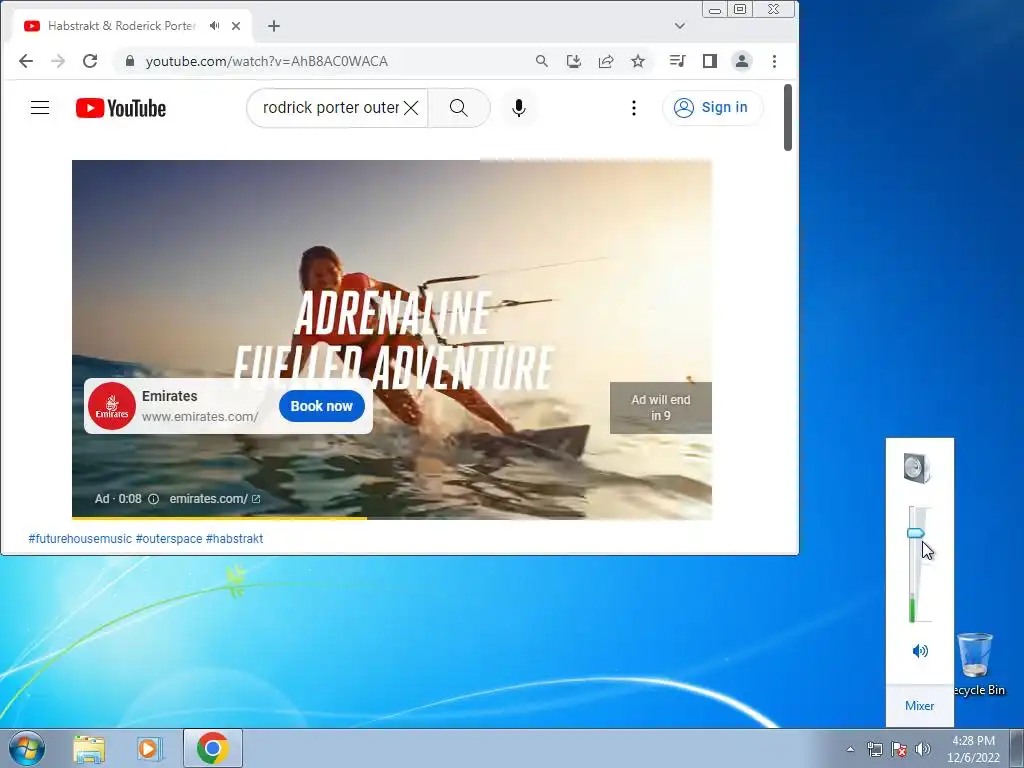1024x768 pixels.
Task: Launch Windows Media Player from the taskbar
Action: pos(150,748)
